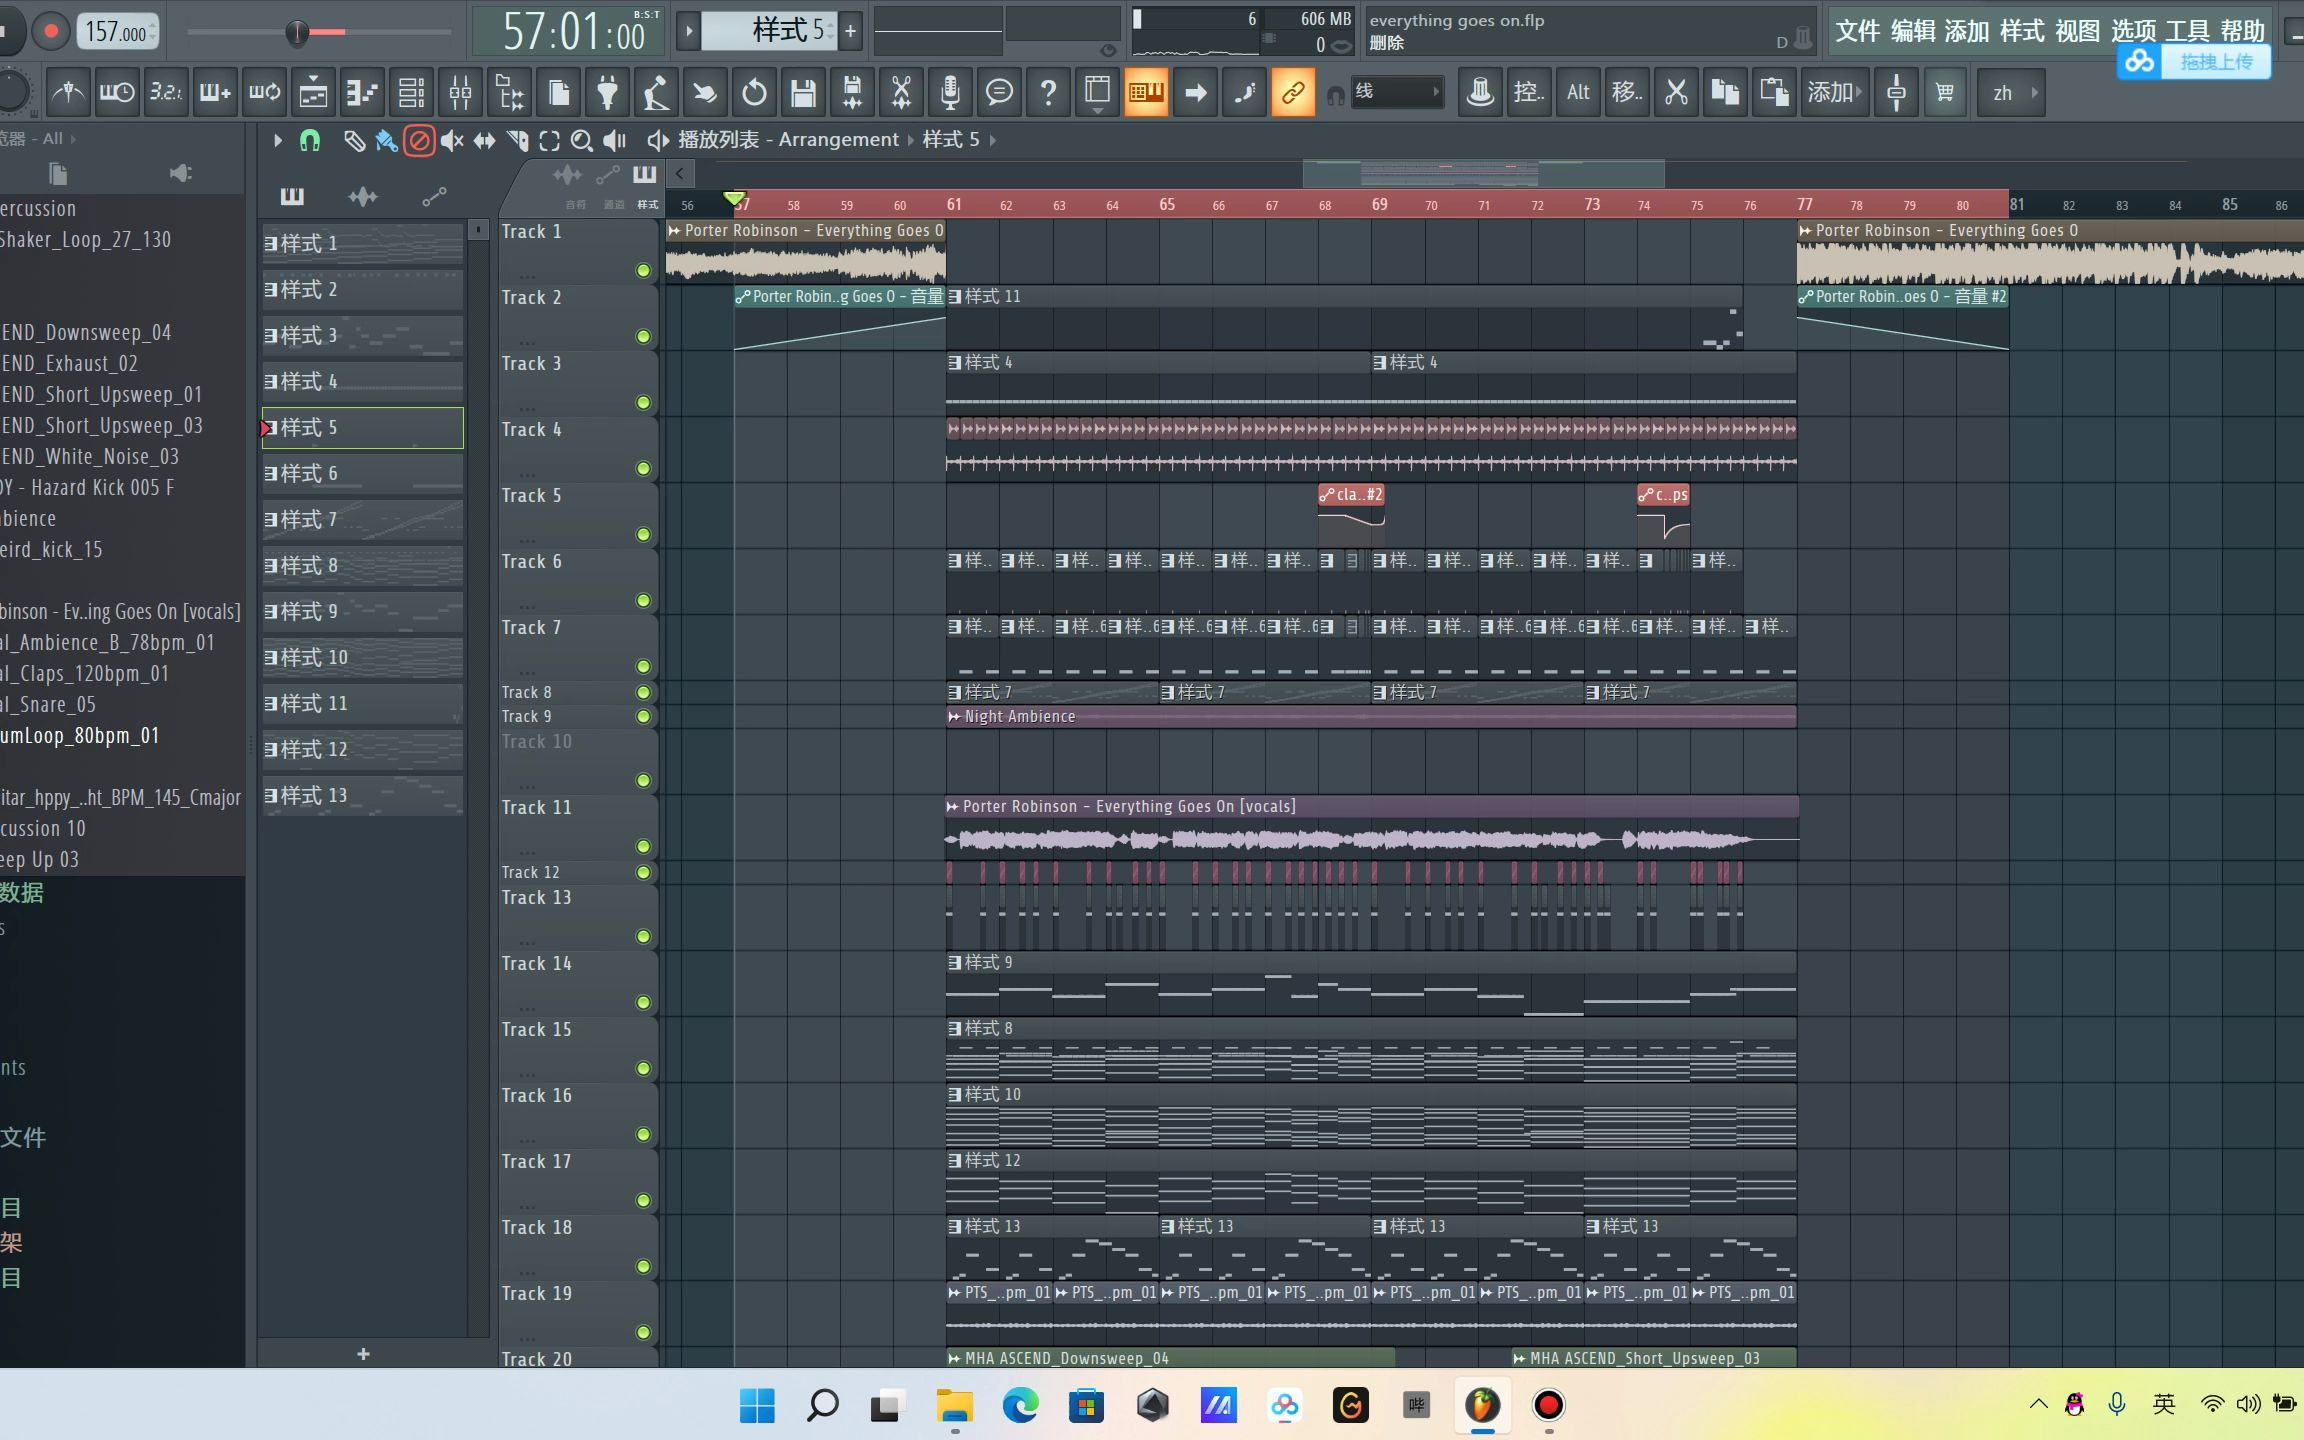This screenshot has width=2304, height=1440.
Task: Click the red record button
Action: point(51,32)
